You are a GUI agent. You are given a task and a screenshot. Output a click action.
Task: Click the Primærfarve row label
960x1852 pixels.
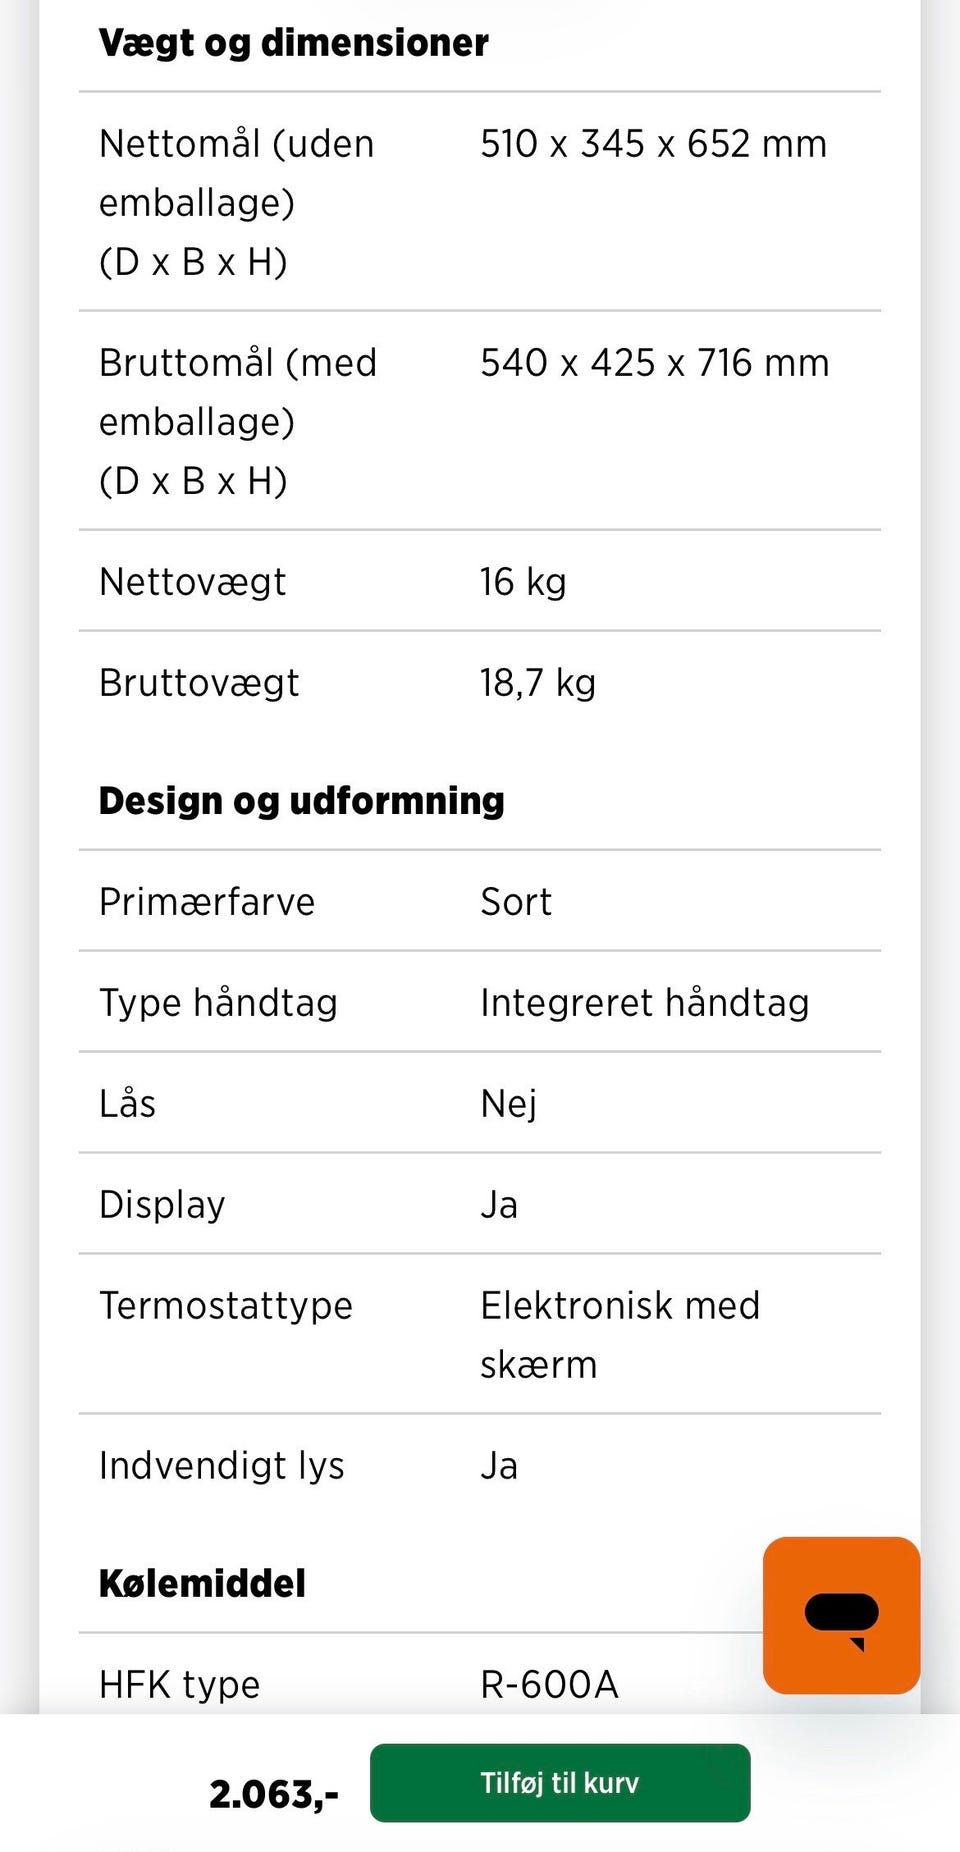207,902
